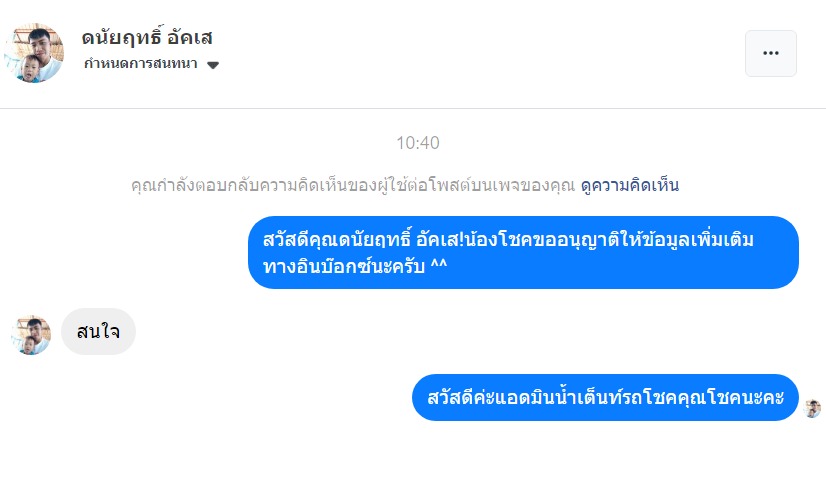The height and width of the screenshot is (481, 826).
Task: Select the สนใจ message bubble
Action: click(x=98, y=331)
